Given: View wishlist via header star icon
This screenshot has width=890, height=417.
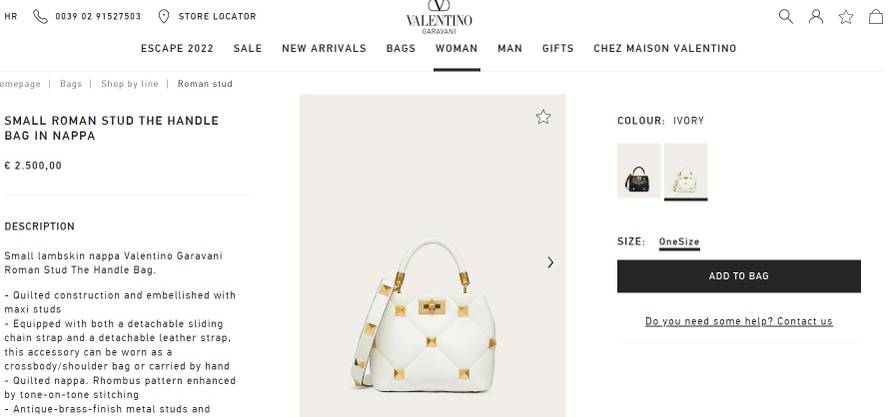Looking at the screenshot, I should pyautogui.click(x=846, y=17).
